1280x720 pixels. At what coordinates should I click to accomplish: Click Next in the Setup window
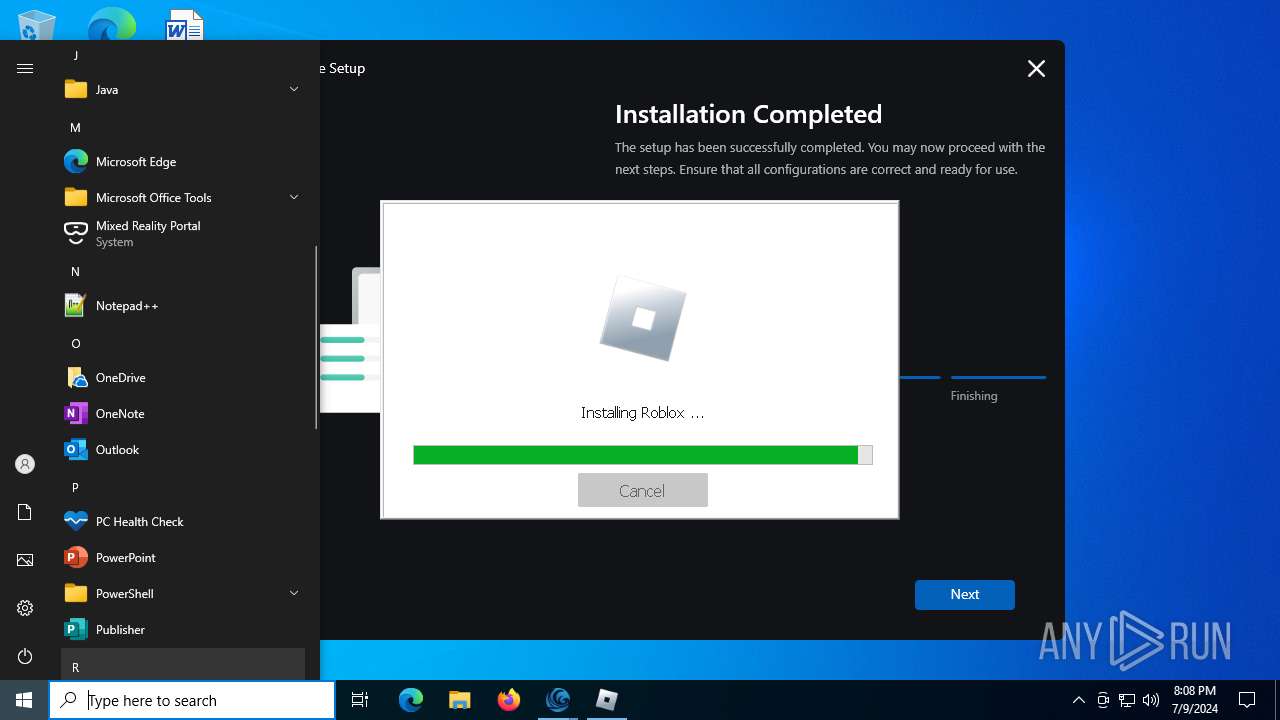[964, 594]
